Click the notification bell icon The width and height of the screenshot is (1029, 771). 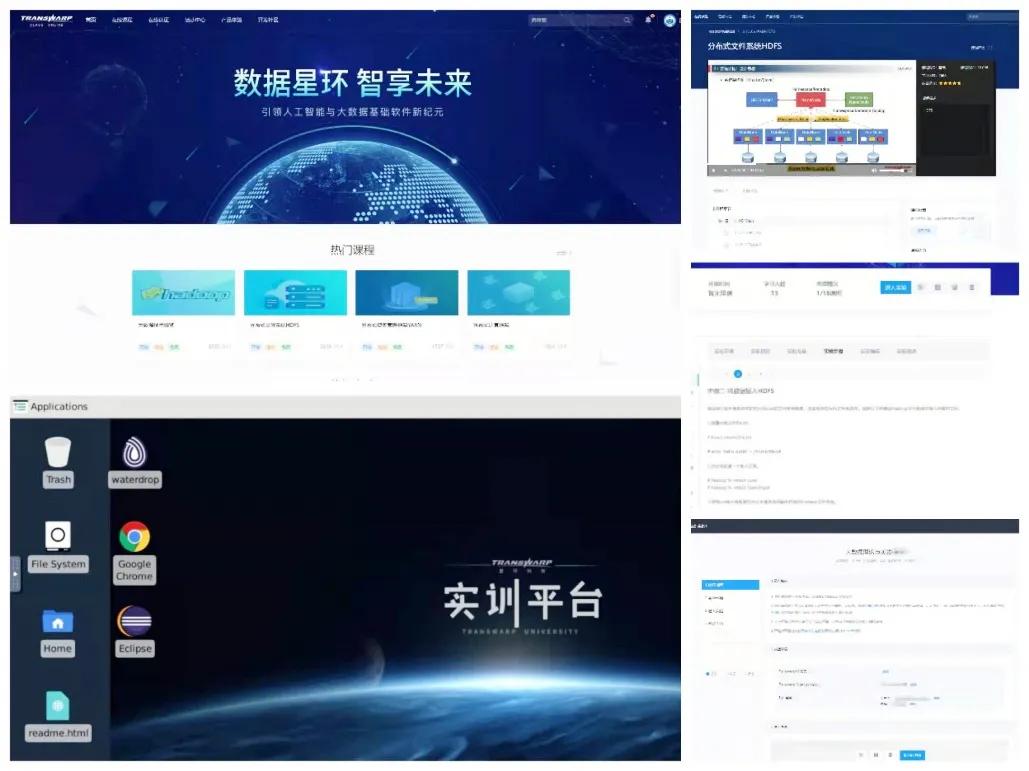click(x=649, y=20)
